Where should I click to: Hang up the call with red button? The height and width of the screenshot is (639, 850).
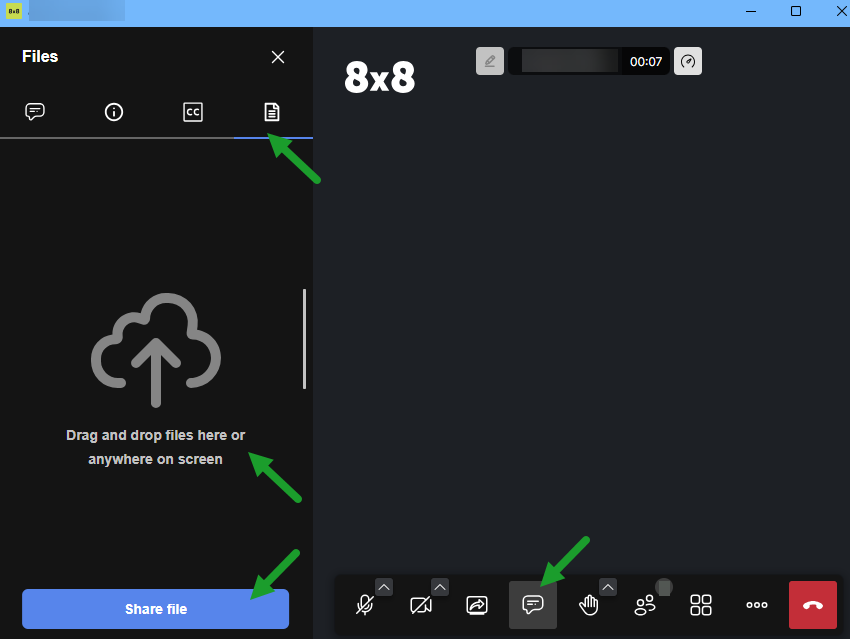tap(813, 605)
